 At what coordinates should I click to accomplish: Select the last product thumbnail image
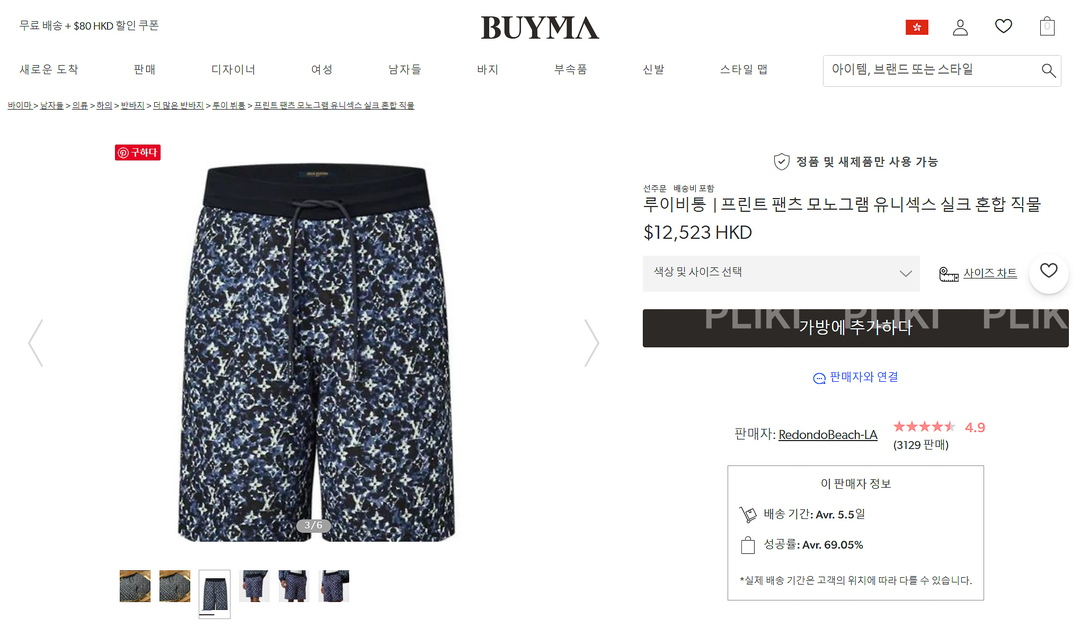pyautogui.click(x=334, y=586)
